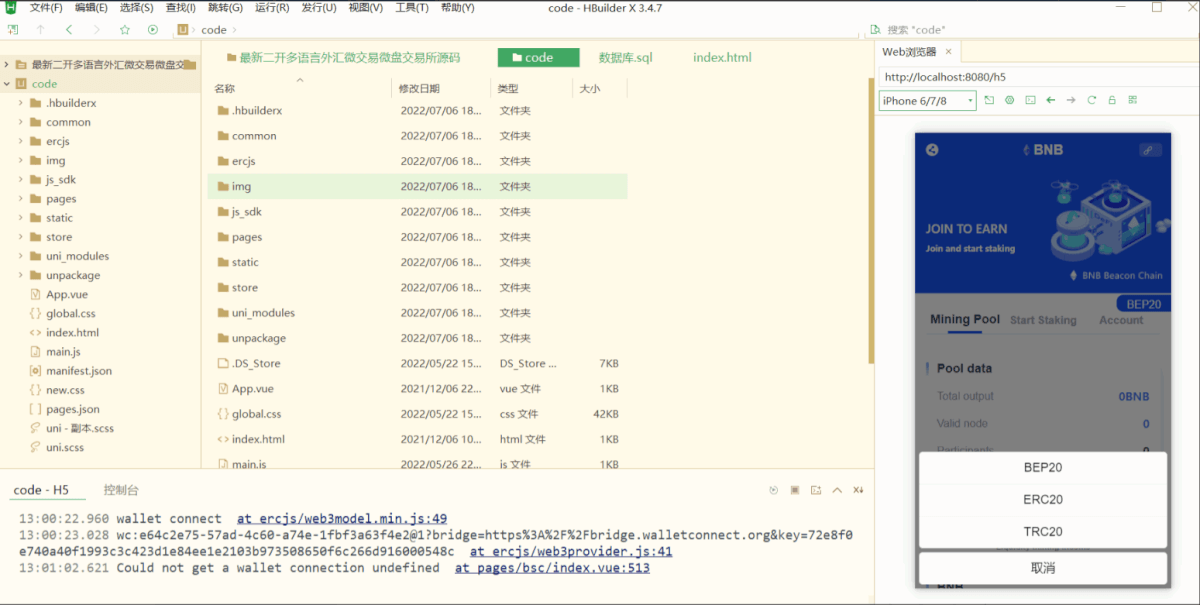Click the QR code icon in browser toolbar

point(1132,100)
